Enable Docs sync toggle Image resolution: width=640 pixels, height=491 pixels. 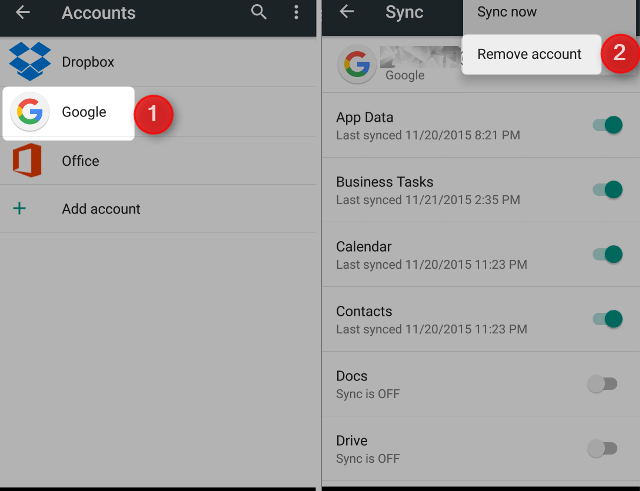tap(602, 384)
